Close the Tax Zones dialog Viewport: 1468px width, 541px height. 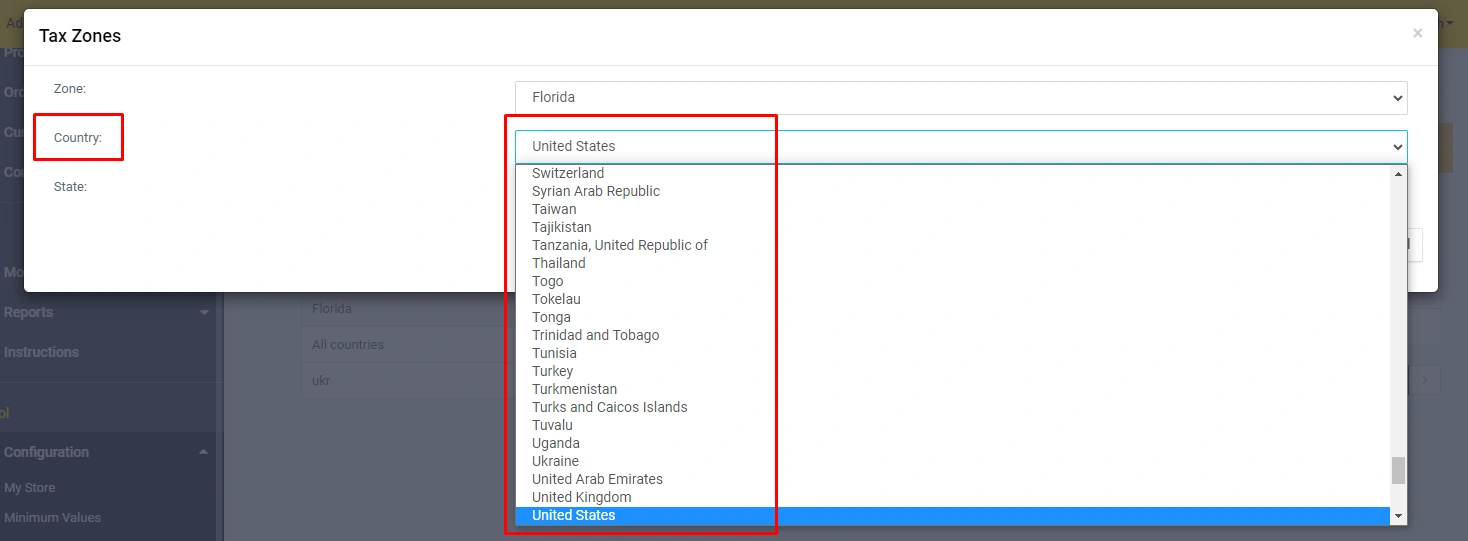coord(1417,33)
